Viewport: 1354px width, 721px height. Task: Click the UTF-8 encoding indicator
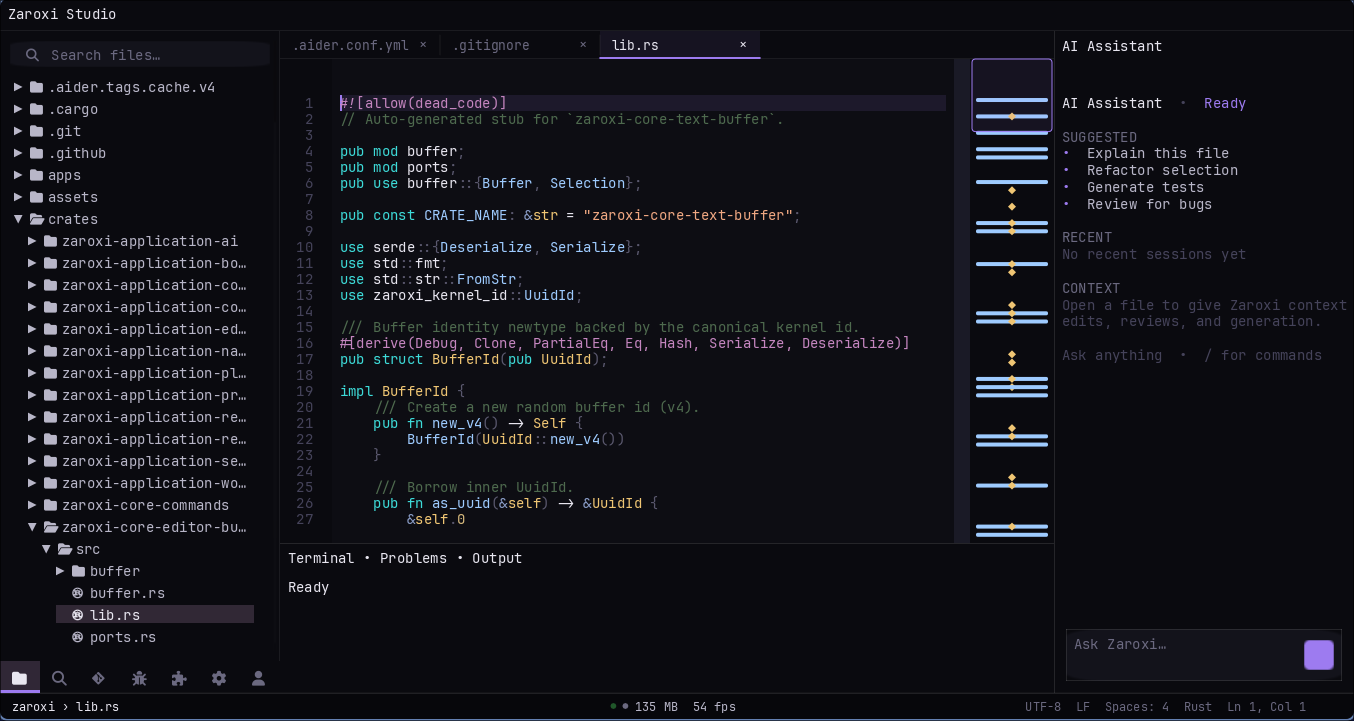pyautogui.click(x=1043, y=707)
